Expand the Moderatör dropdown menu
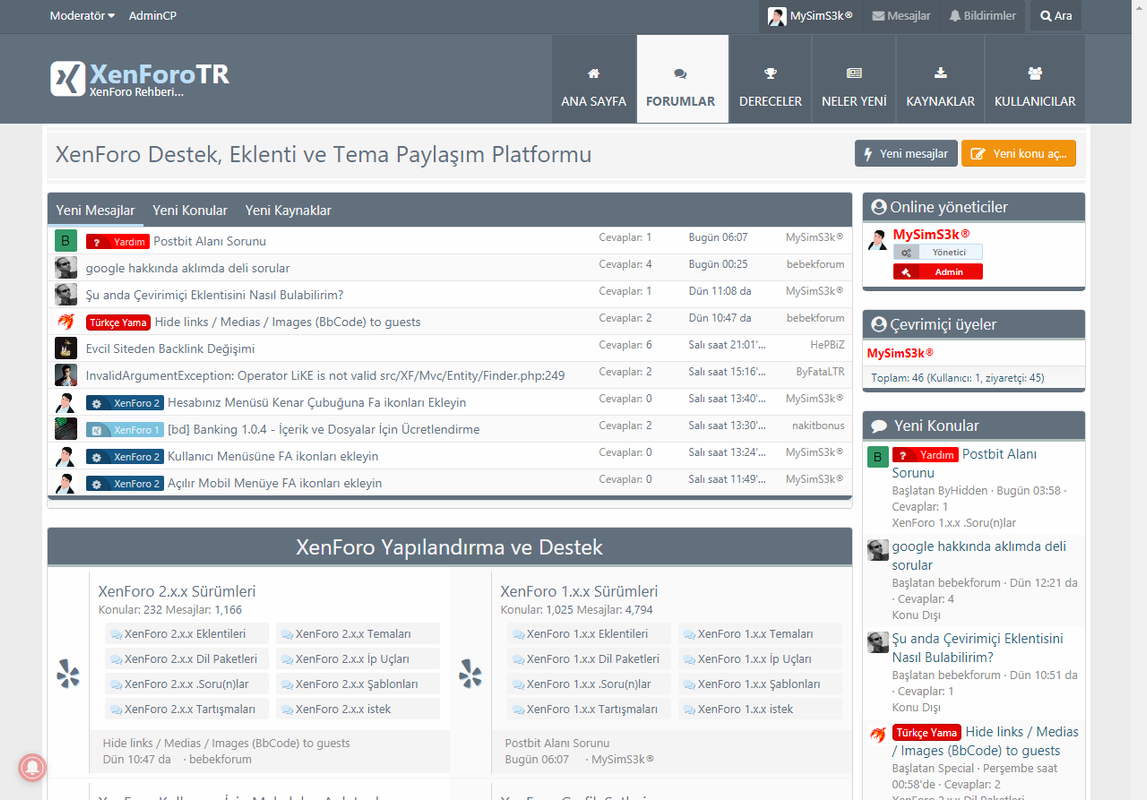The image size is (1147, 800). pyautogui.click(x=82, y=16)
